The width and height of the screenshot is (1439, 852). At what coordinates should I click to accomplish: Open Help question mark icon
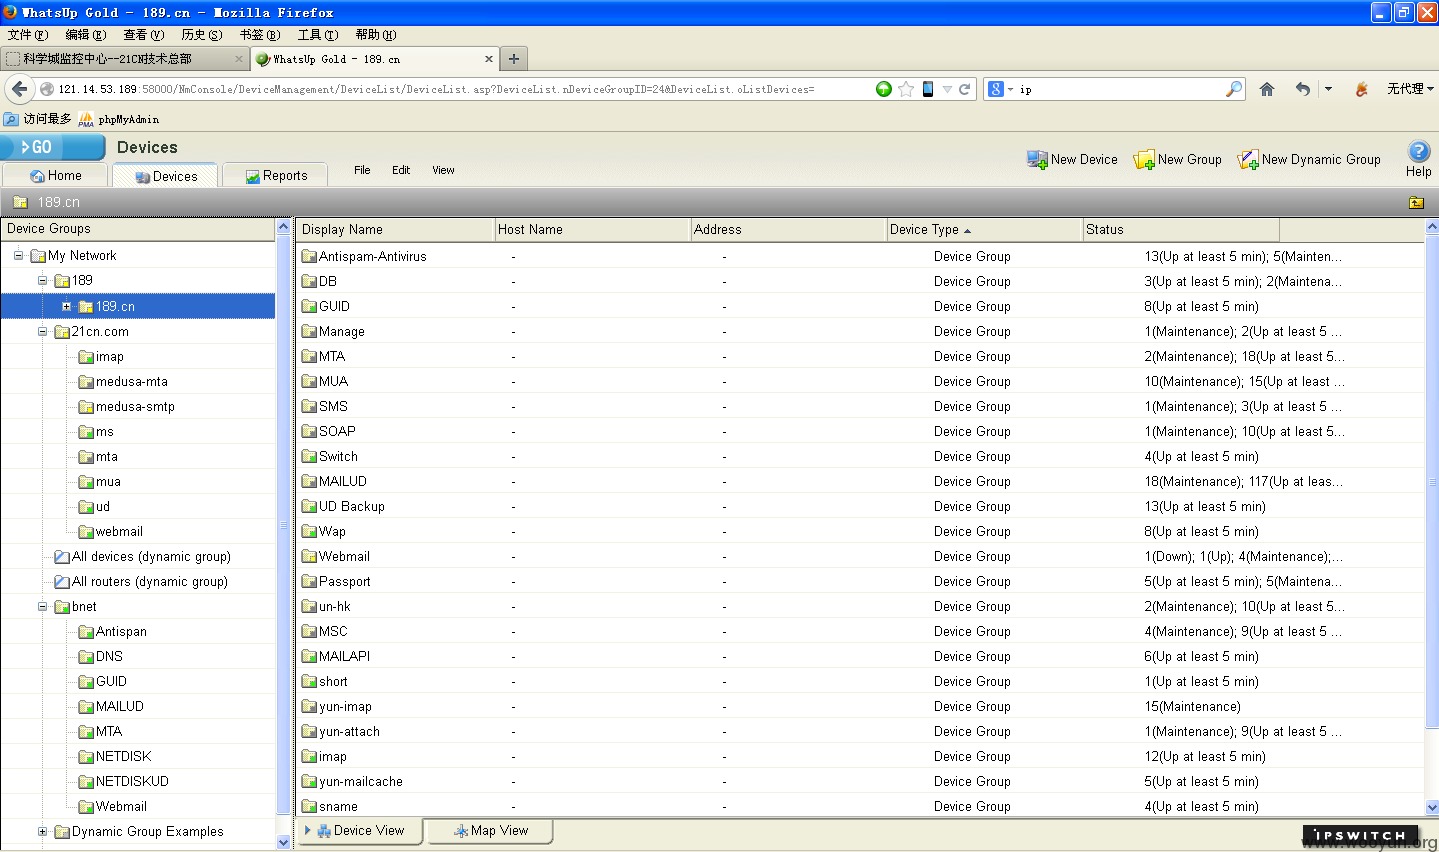click(1419, 151)
